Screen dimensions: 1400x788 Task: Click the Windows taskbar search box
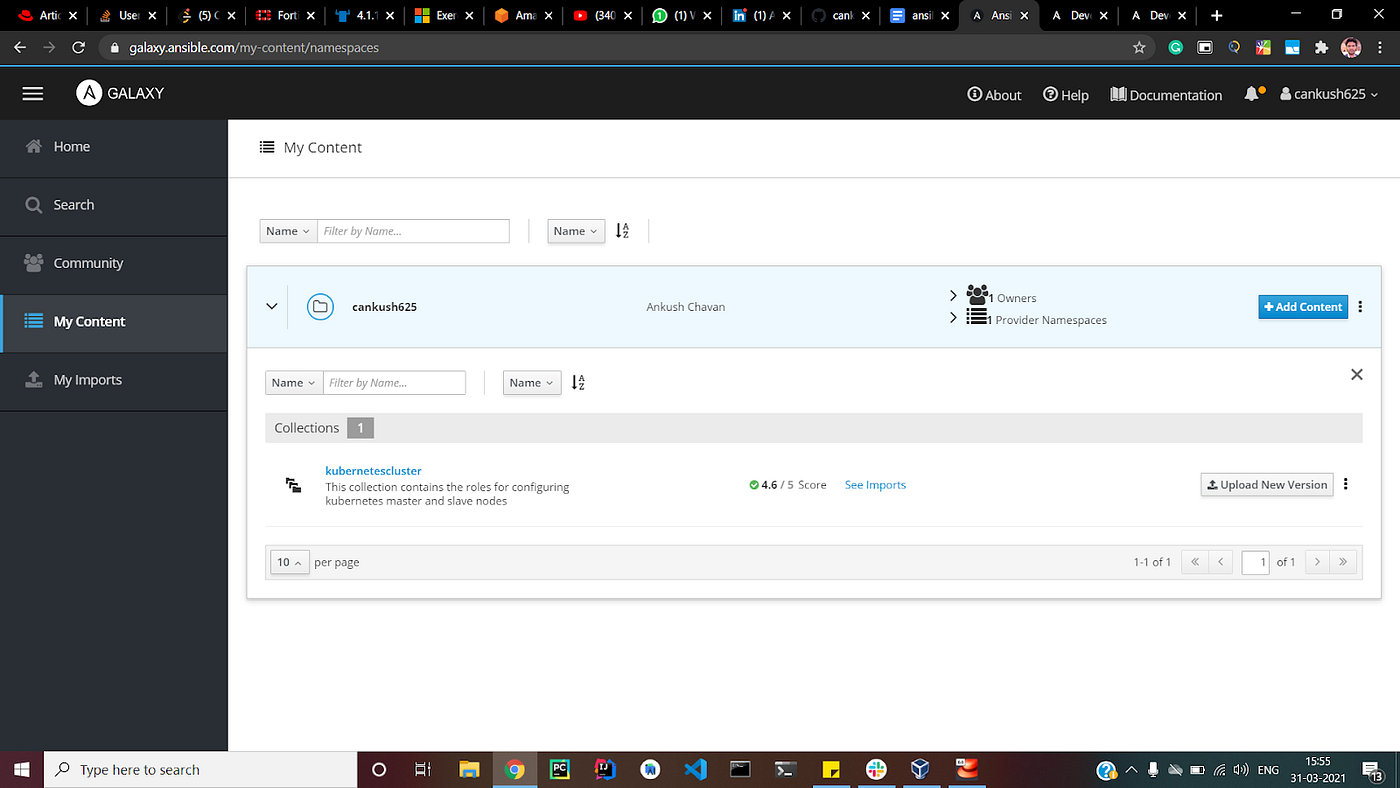tap(201, 769)
